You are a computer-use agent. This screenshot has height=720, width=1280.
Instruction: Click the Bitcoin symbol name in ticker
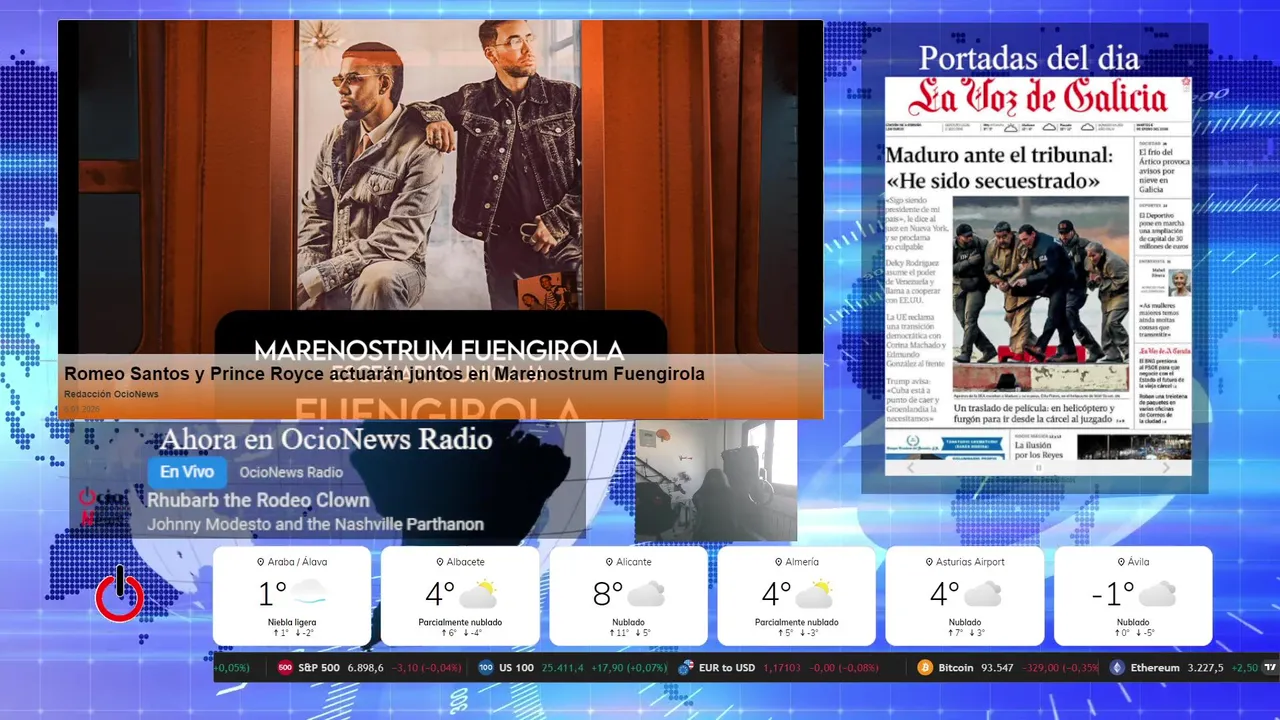pos(956,667)
